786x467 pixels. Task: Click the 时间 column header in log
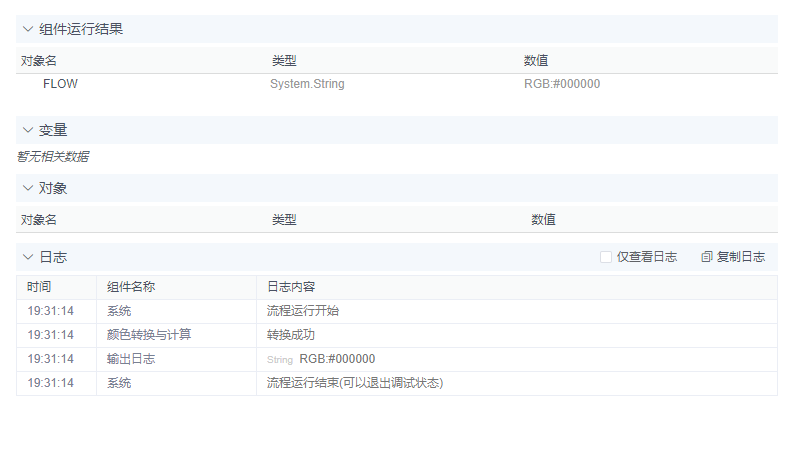click(39, 287)
